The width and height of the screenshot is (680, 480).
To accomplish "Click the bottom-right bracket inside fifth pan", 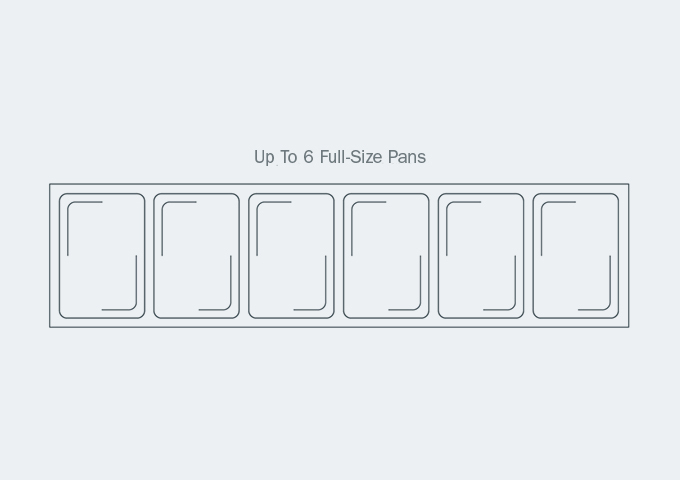I will click(500, 283).
